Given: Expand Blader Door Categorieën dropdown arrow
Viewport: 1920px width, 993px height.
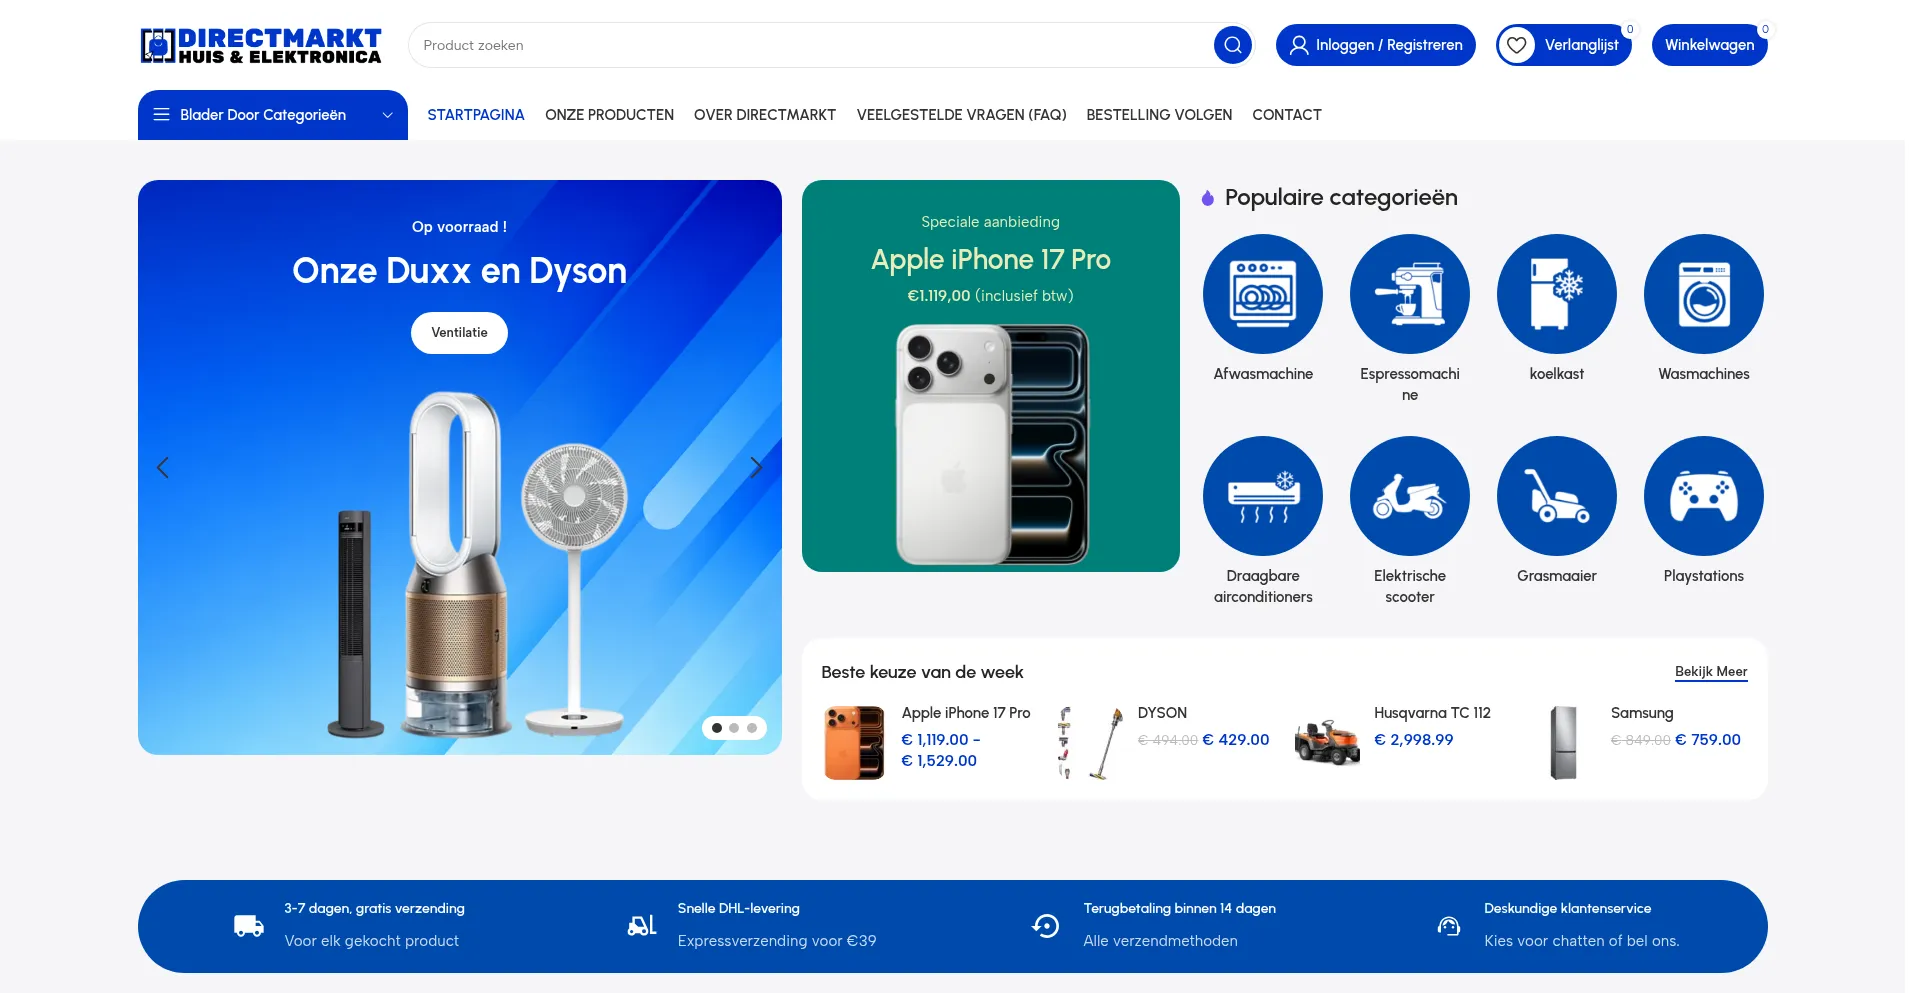Looking at the screenshot, I should pyautogui.click(x=387, y=115).
